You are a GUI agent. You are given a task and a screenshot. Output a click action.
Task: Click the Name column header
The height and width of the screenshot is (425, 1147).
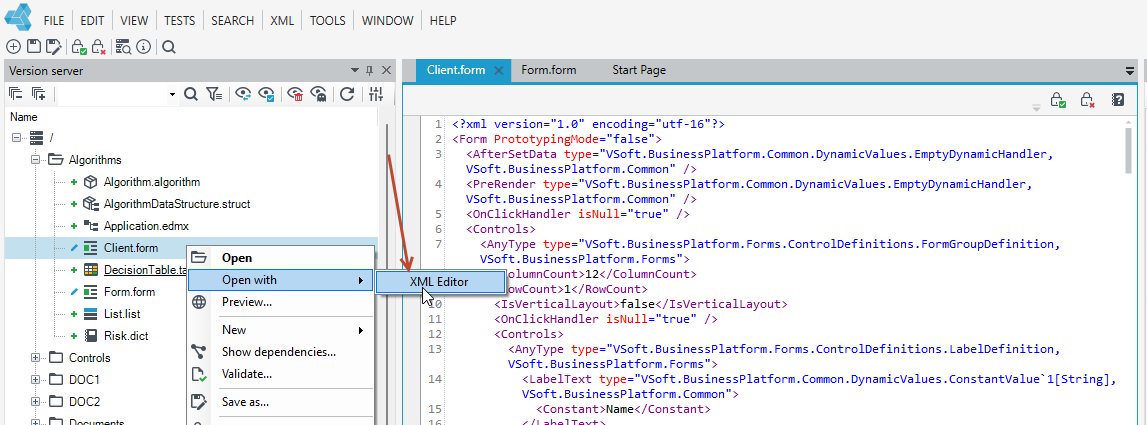23,117
